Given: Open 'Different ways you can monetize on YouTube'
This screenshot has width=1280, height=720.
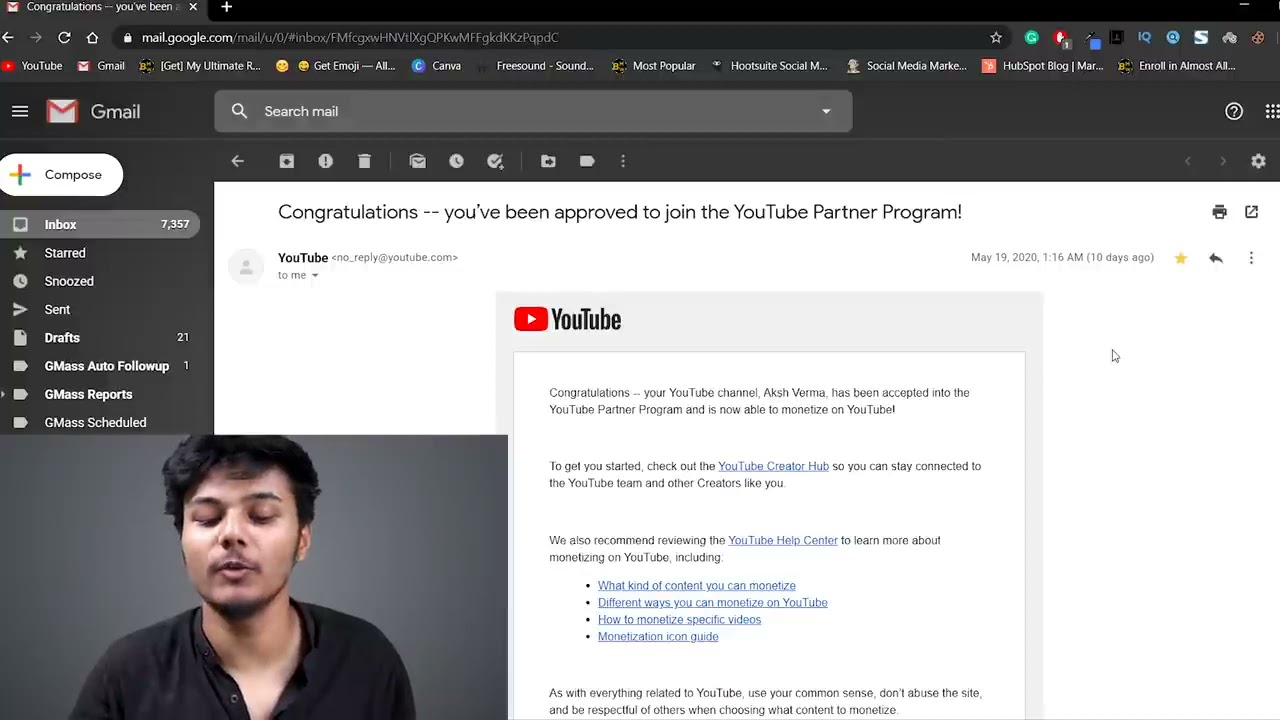Looking at the screenshot, I should (x=713, y=603).
